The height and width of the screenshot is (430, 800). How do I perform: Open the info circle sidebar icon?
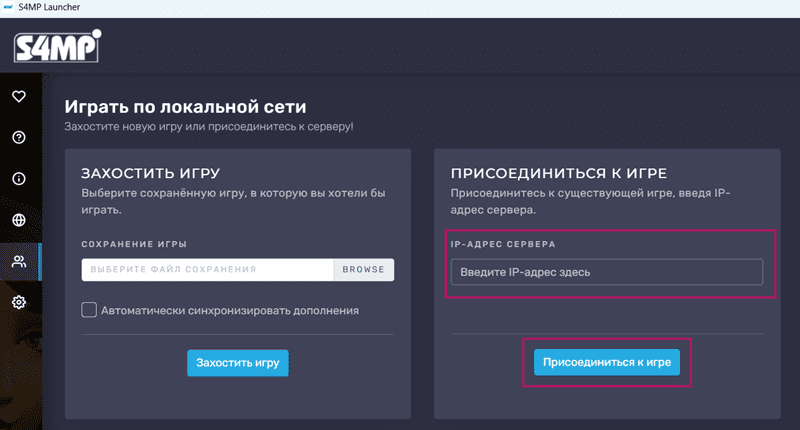(19, 179)
